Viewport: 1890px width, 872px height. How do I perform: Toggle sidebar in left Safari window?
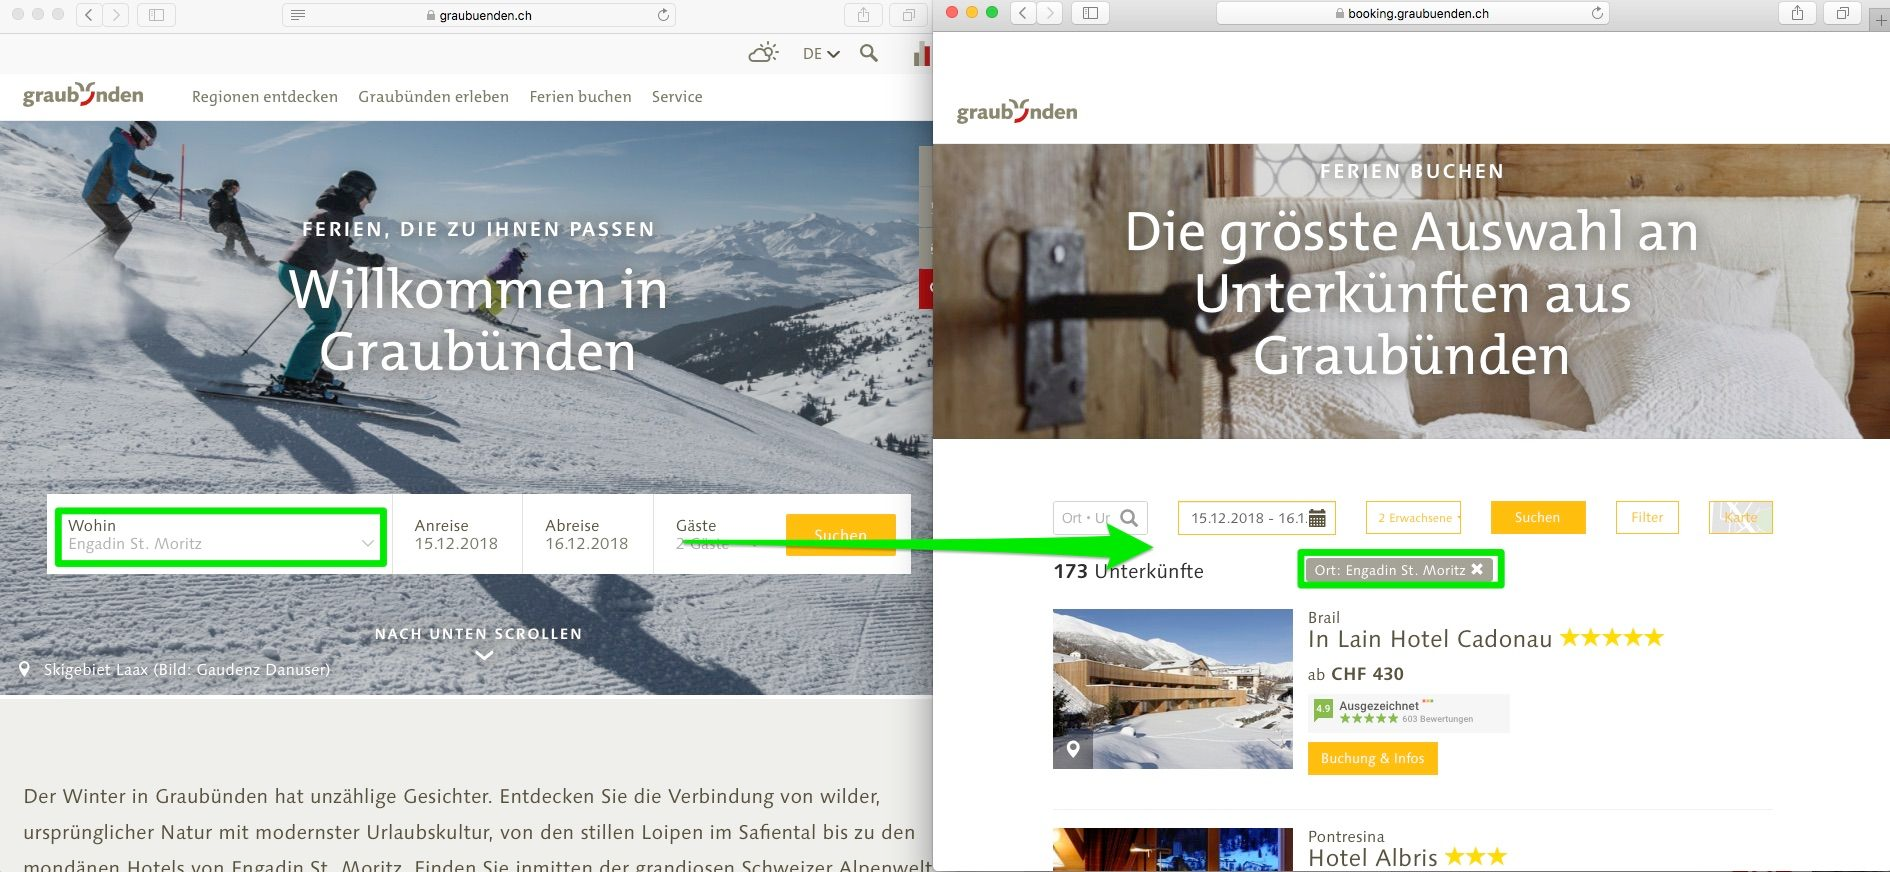coord(156,15)
